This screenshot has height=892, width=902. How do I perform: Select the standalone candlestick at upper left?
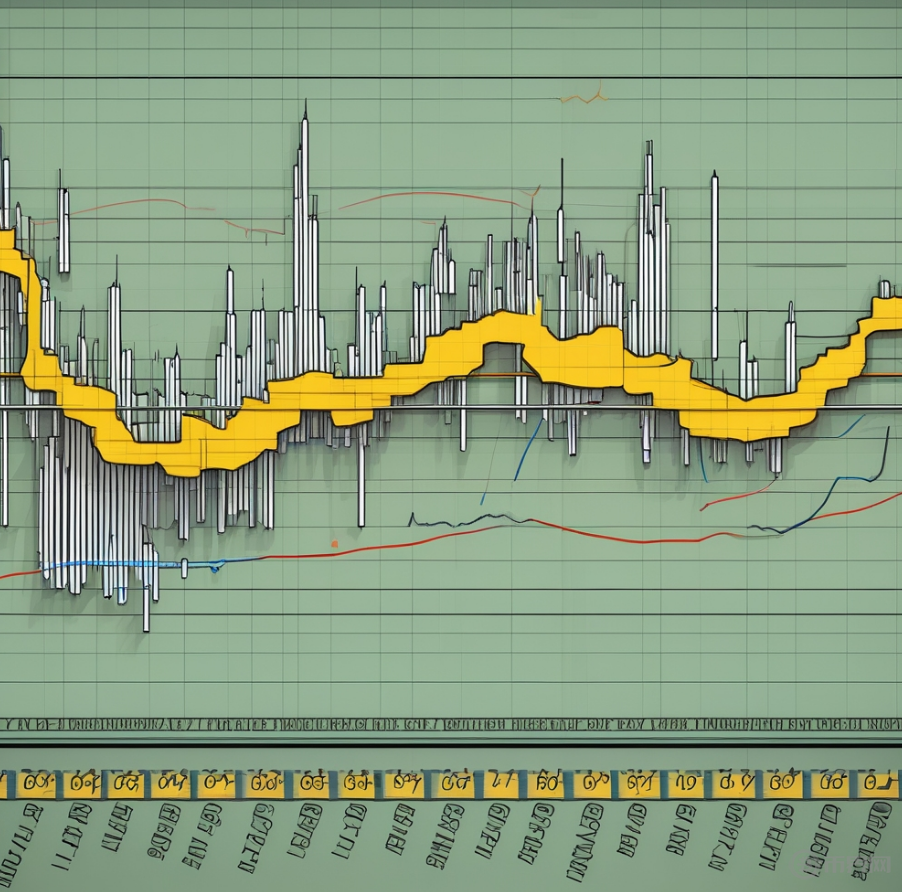(63, 230)
